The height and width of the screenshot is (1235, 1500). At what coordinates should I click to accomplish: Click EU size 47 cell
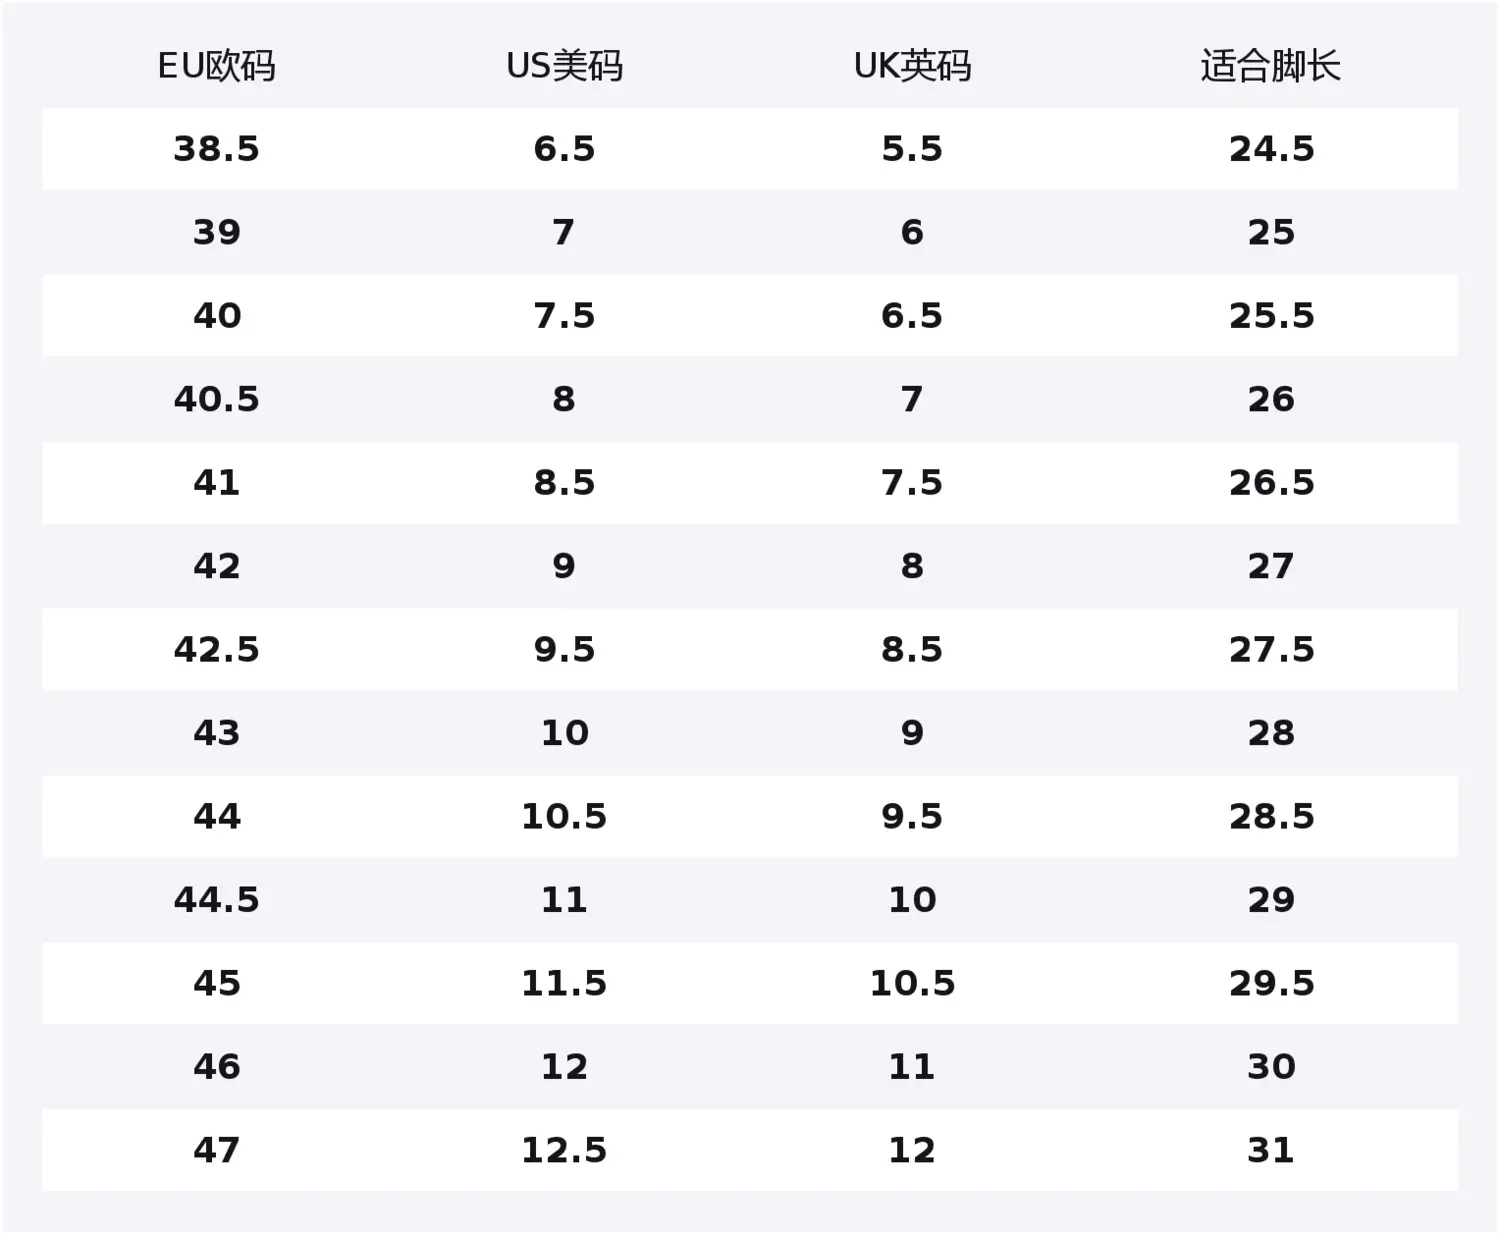[x=216, y=1150]
